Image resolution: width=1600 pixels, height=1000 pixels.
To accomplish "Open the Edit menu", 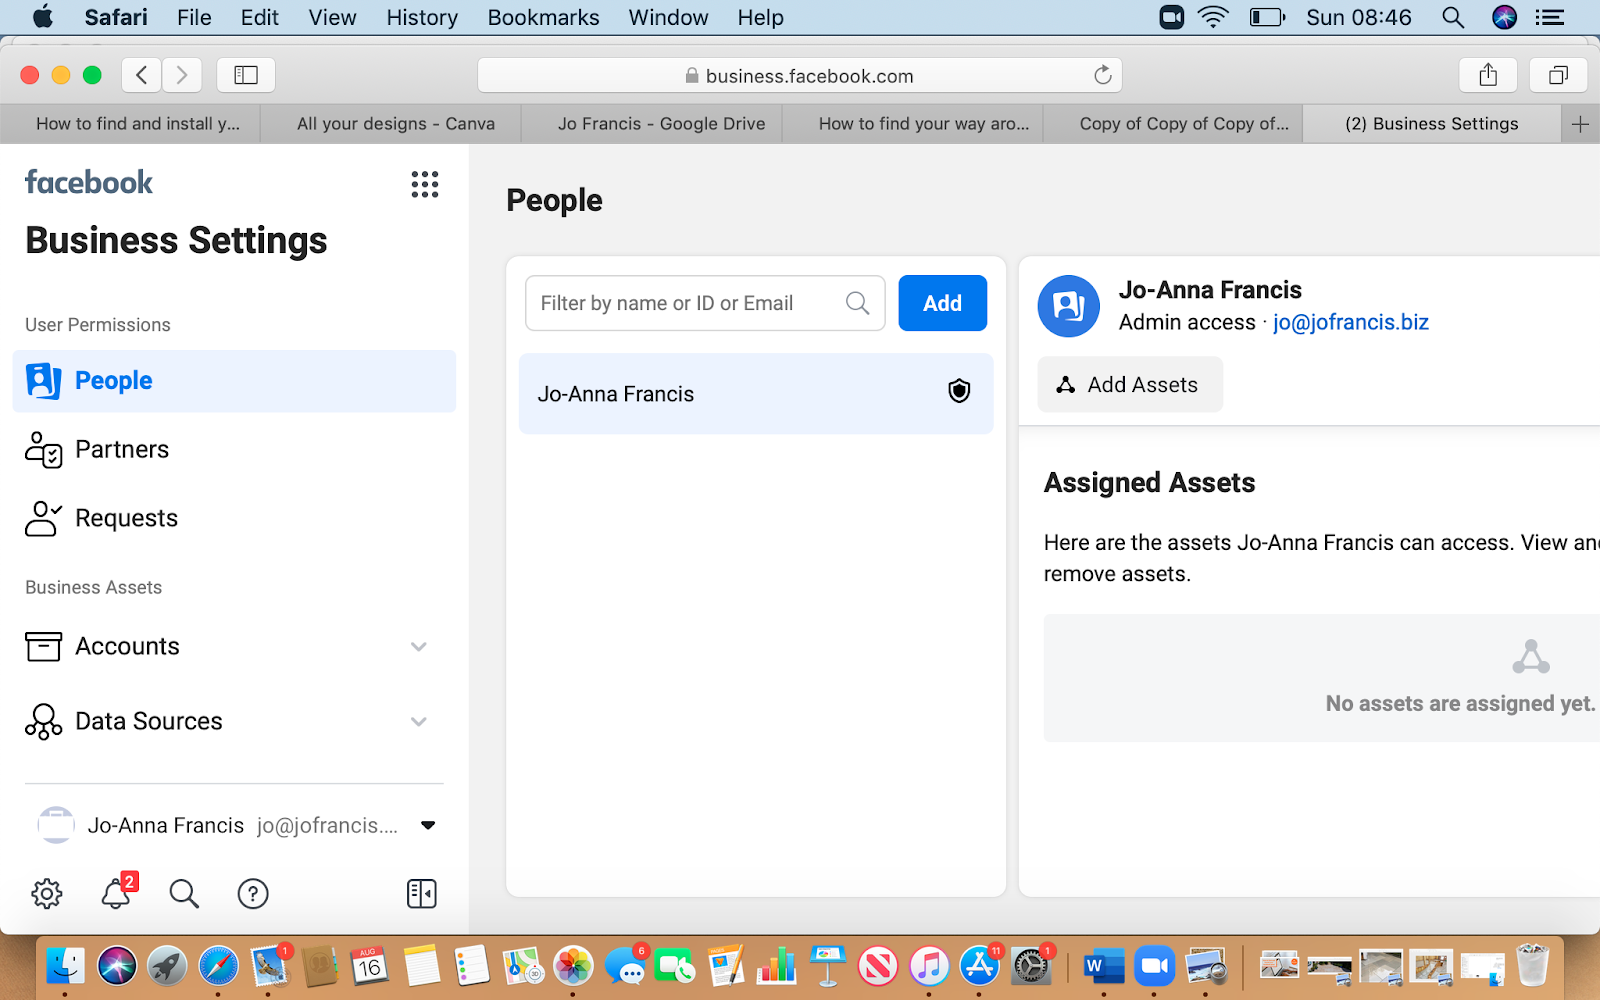I will point(260,17).
